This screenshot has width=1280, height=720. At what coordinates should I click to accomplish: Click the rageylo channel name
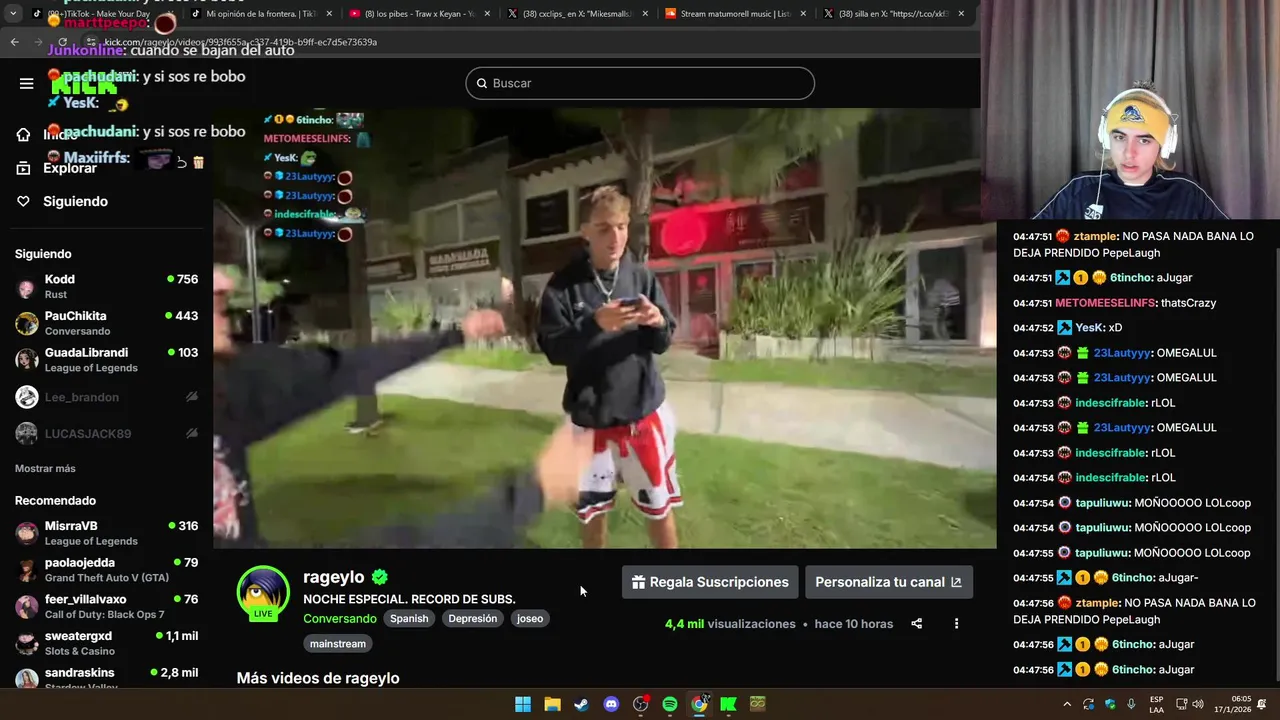(334, 577)
